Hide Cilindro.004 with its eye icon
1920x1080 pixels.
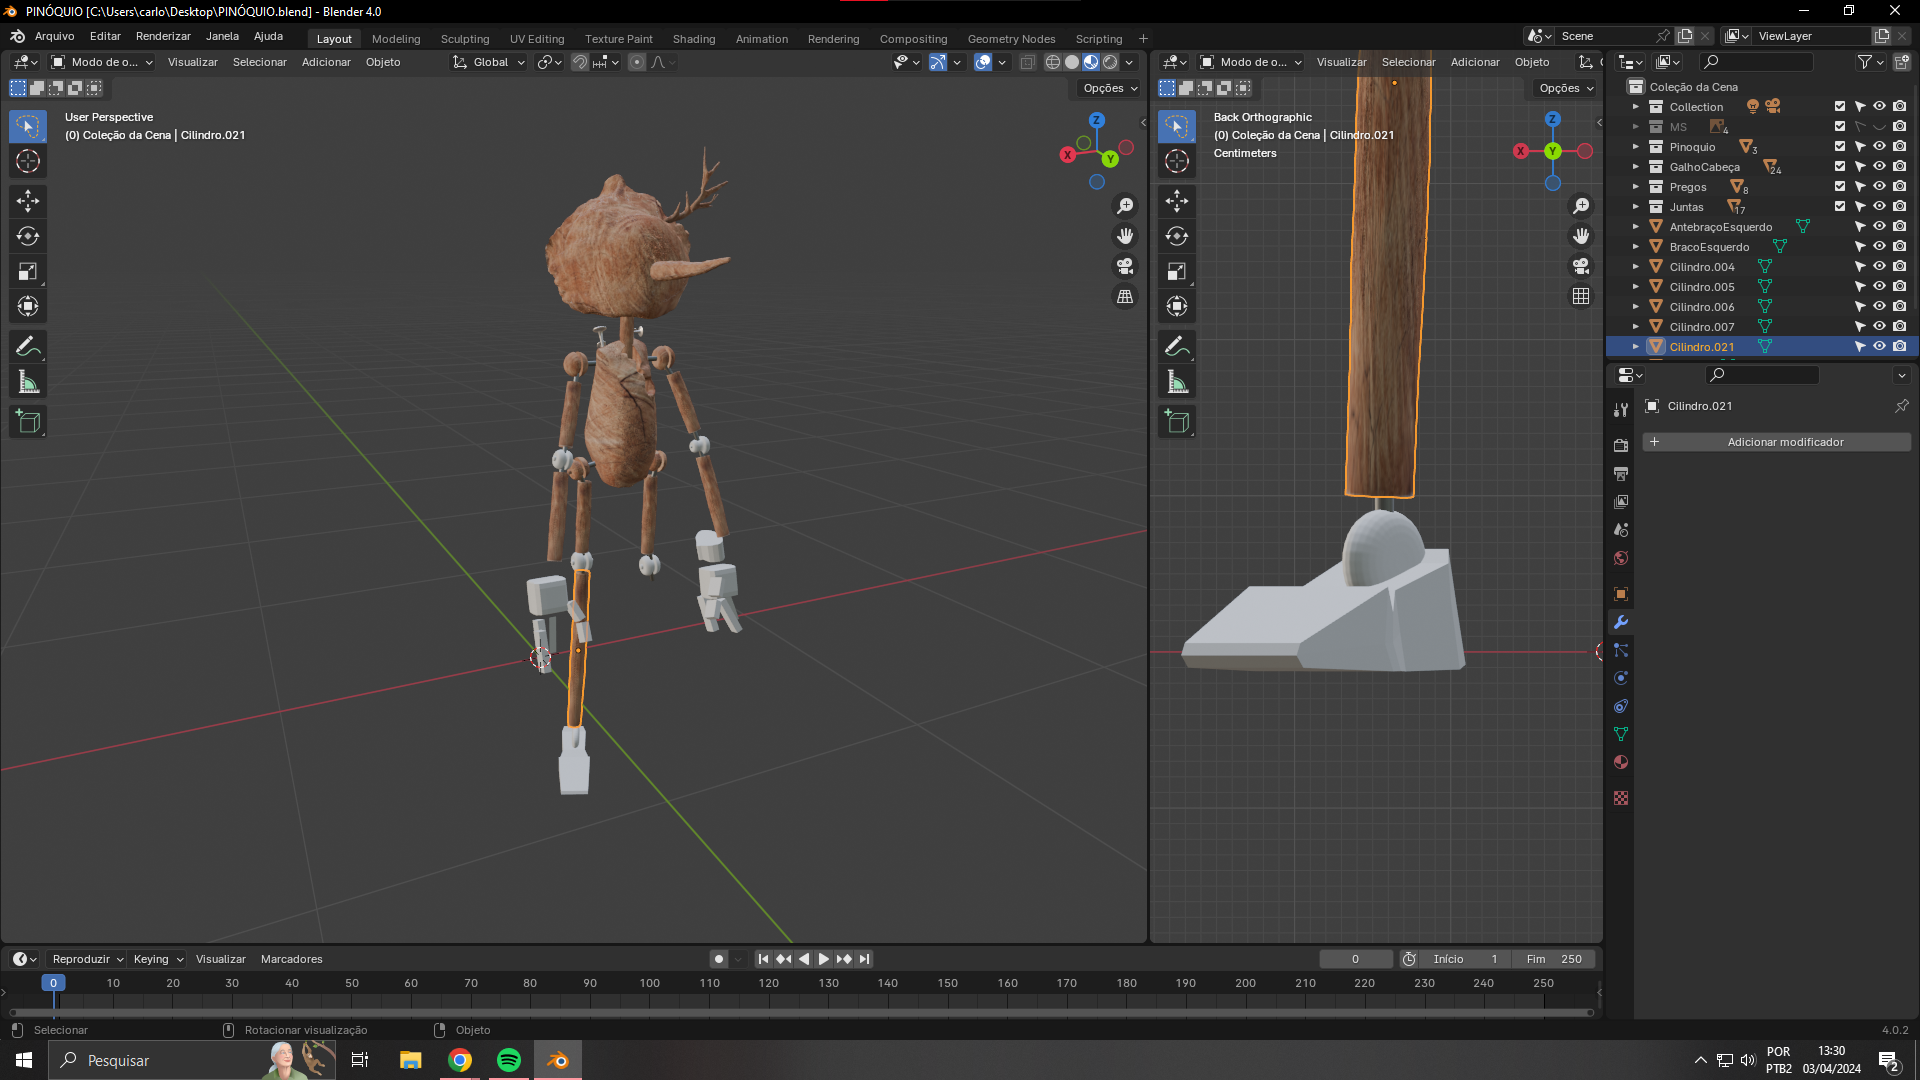[1879, 267]
